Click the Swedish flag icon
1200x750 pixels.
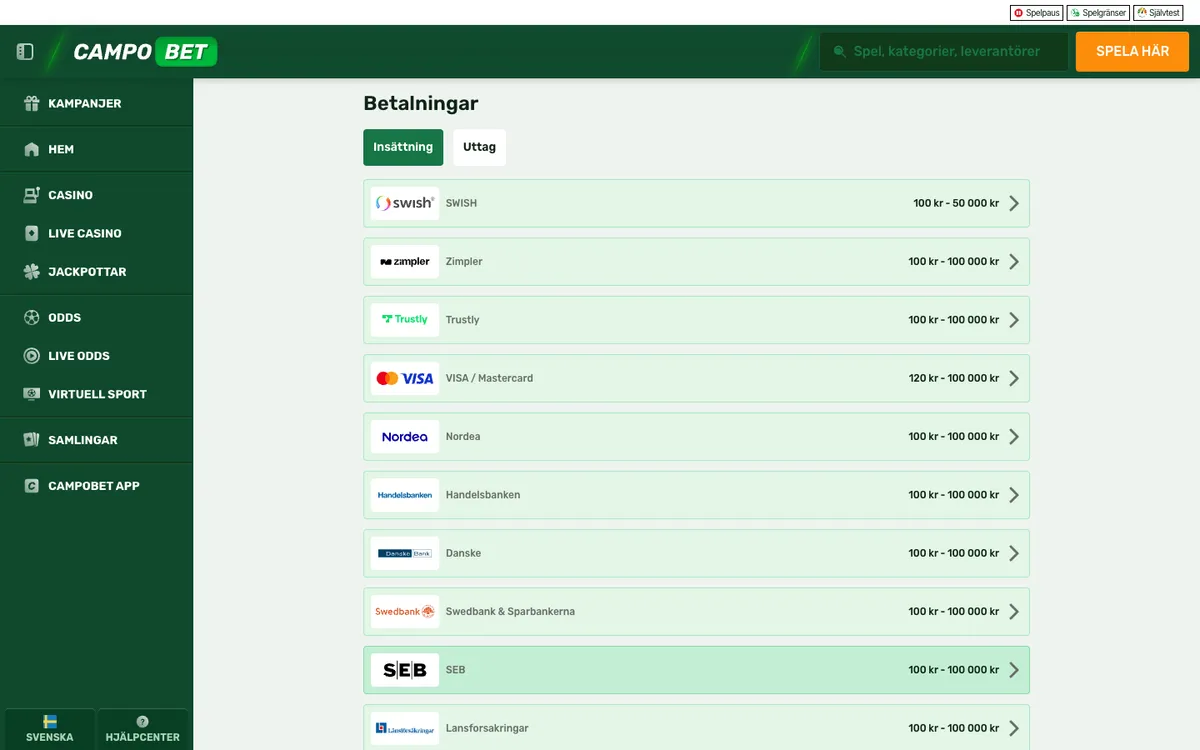pyautogui.click(x=50, y=721)
